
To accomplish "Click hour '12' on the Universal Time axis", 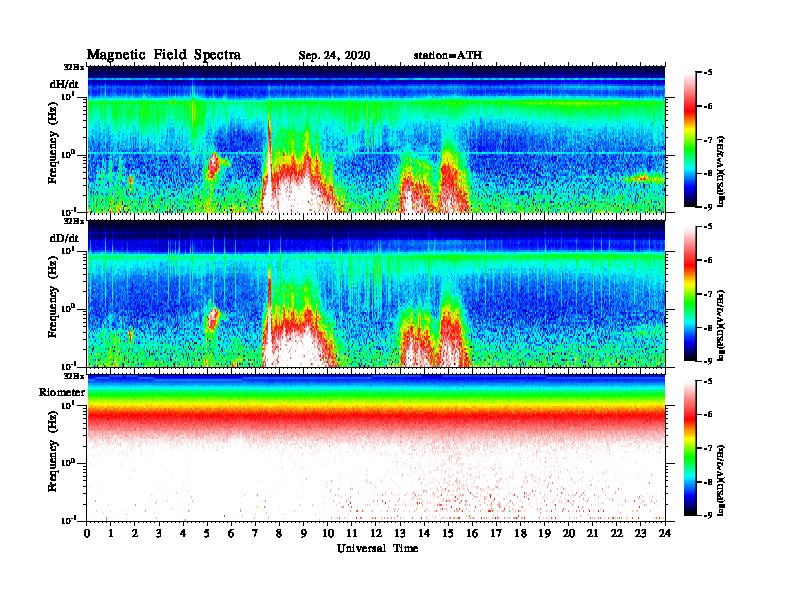I will pyautogui.click(x=376, y=534).
